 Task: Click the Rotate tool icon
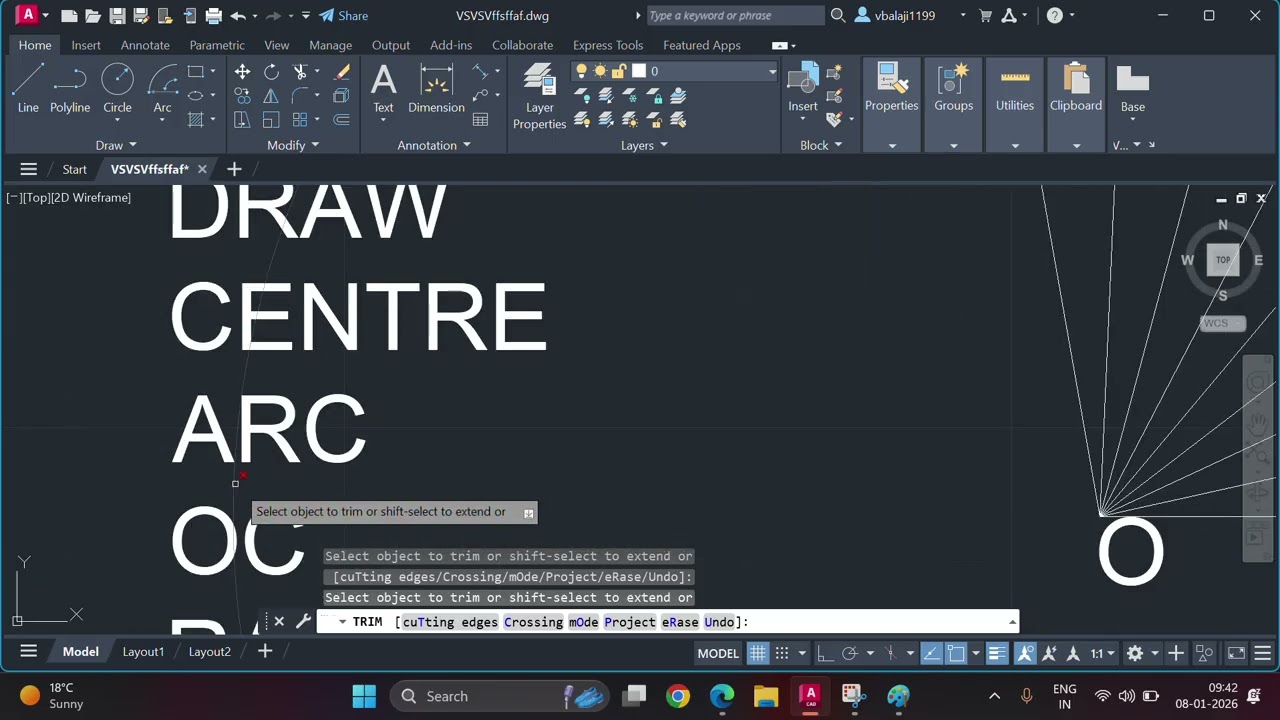coord(271,72)
